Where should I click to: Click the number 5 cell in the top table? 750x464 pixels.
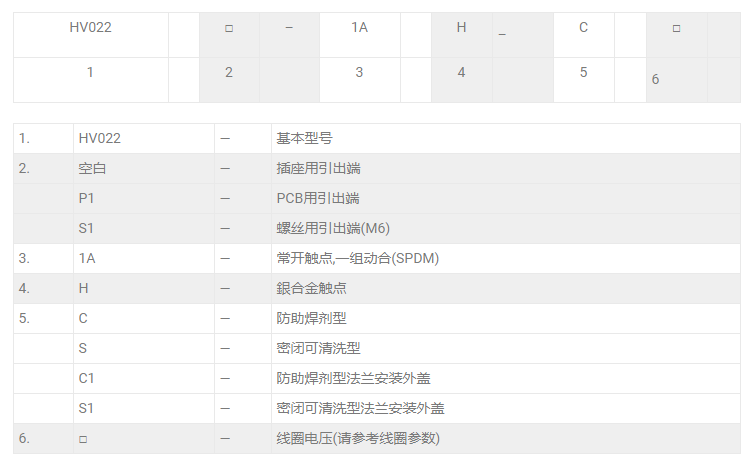pos(583,72)
